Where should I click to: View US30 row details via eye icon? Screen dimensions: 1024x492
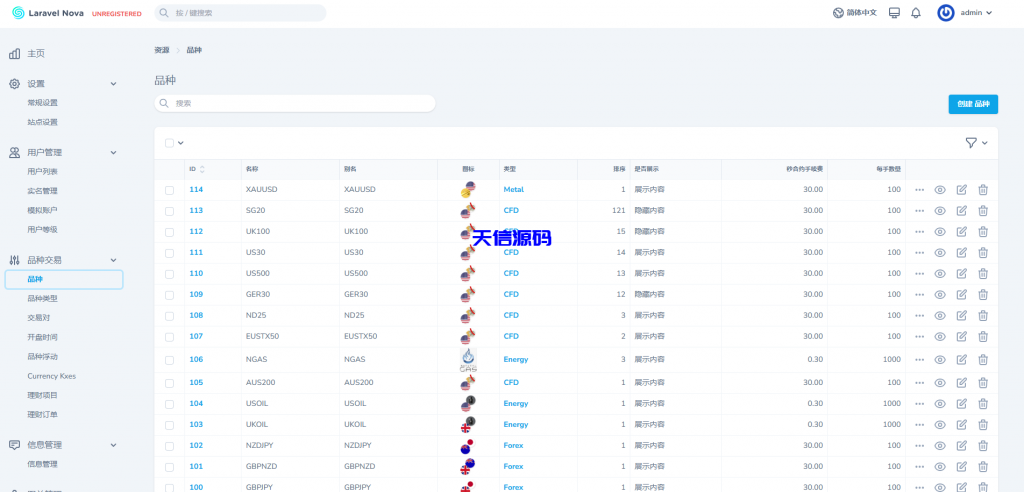(940, 252)
